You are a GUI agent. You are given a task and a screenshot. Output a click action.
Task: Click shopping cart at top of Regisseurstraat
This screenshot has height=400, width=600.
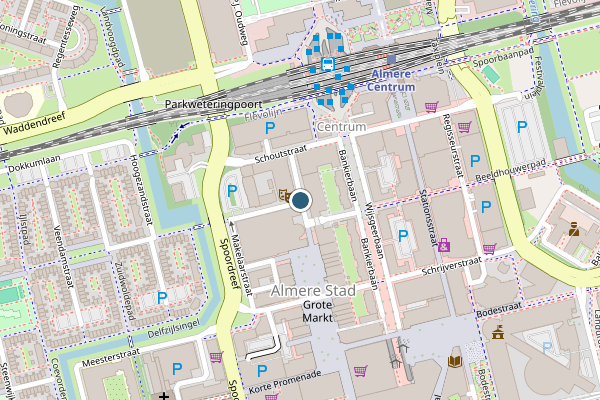pyautogui.click(x=465, y=127)
